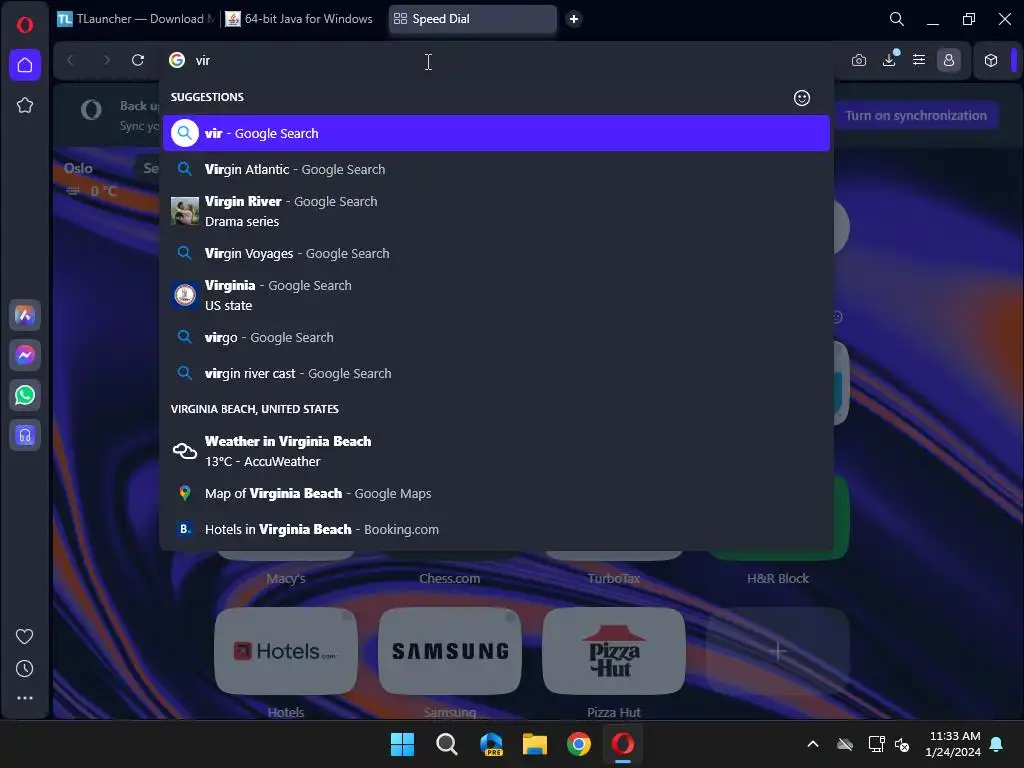
Task: Open Windows taskbar search
Action: pos(447,744)
